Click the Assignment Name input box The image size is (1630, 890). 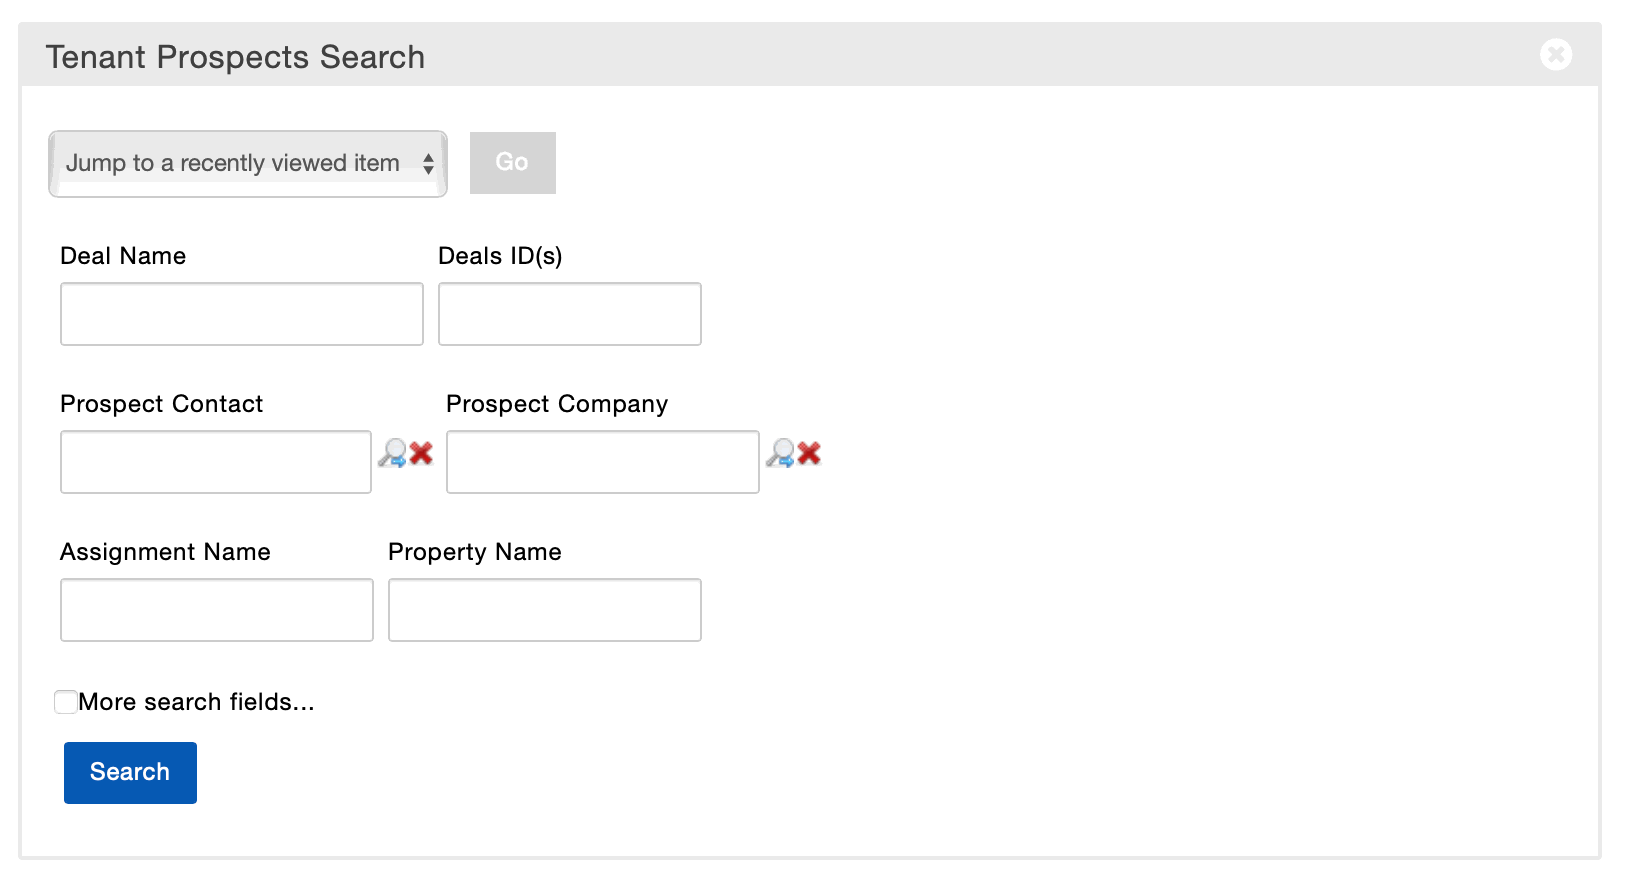pyautogui.click(x=217, y=610)
